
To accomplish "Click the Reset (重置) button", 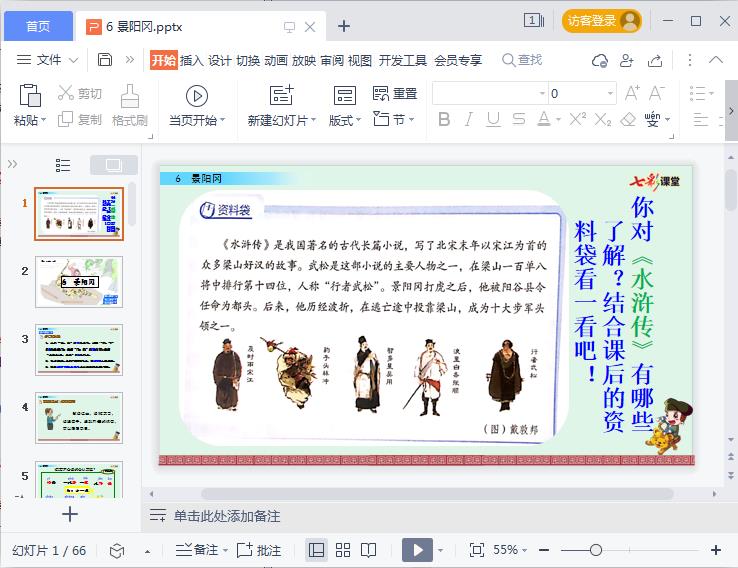I will [395, 93].
